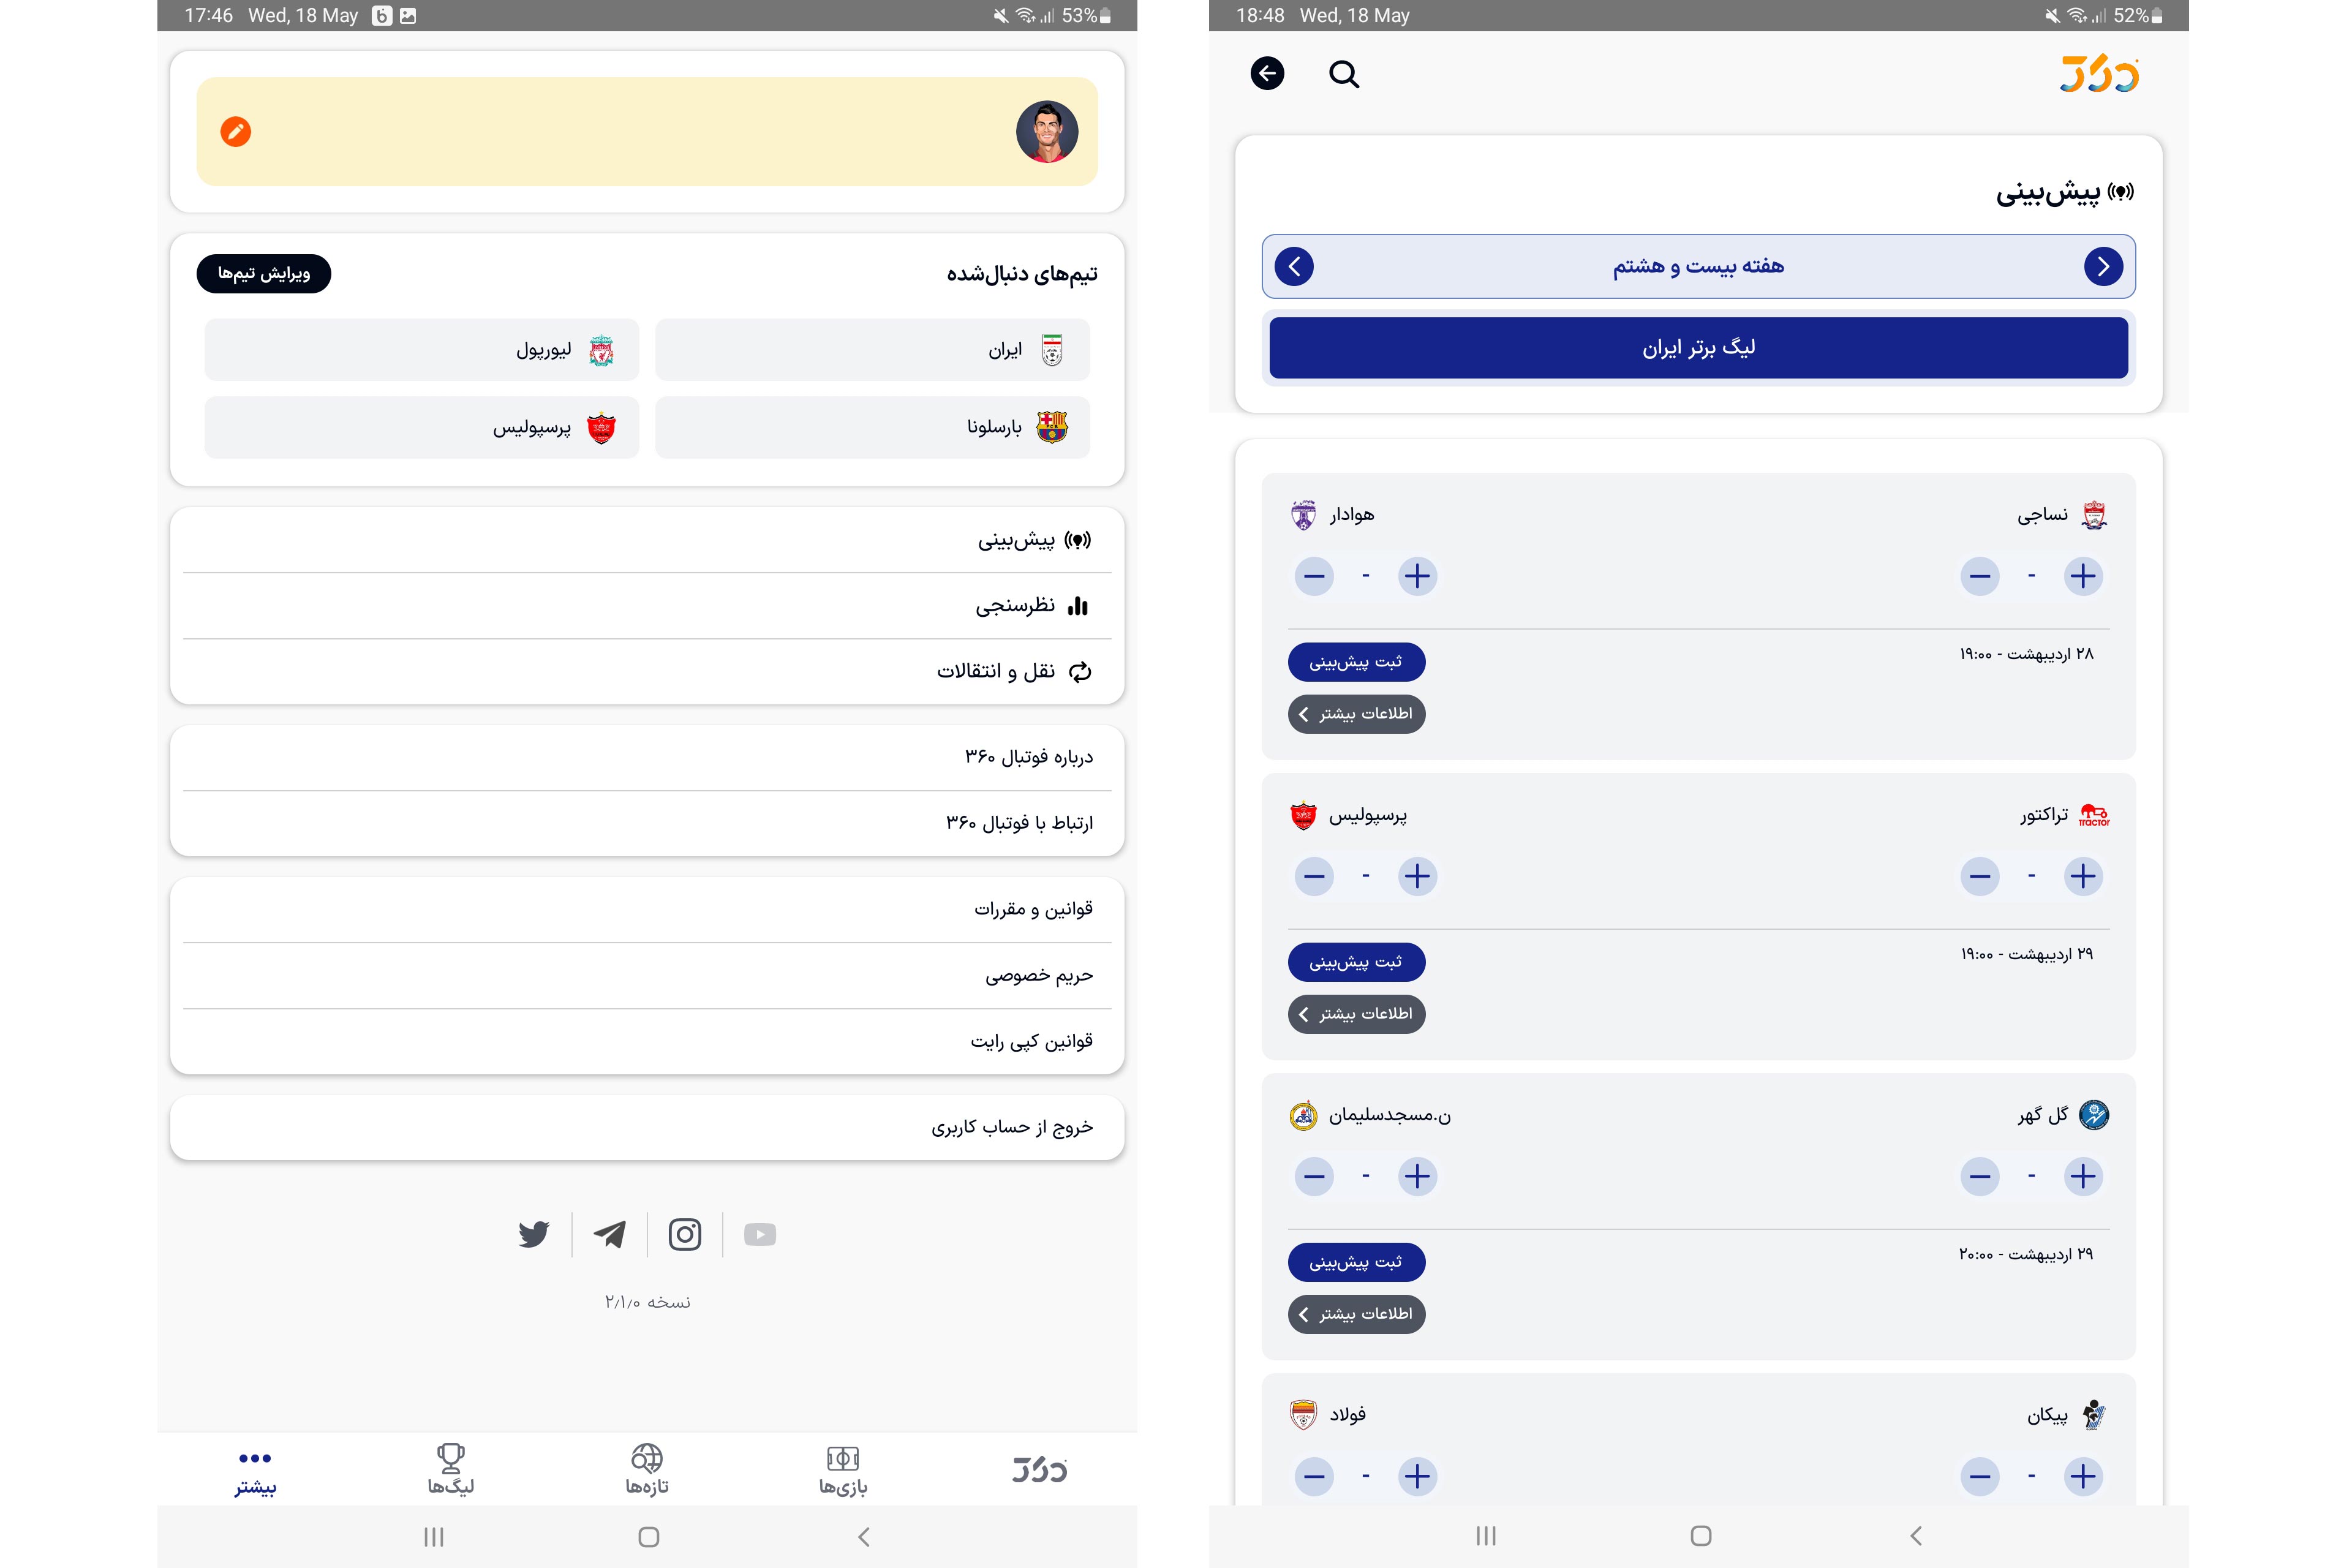
Task: Go back using the black arrow icon
Action: [x=1267, y=73]
